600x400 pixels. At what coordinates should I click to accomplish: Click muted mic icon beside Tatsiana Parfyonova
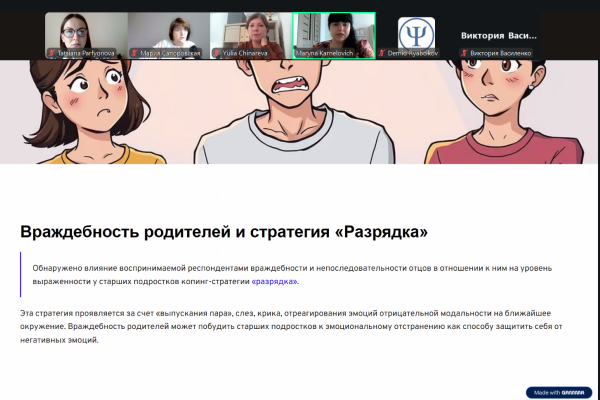(50, 53)
